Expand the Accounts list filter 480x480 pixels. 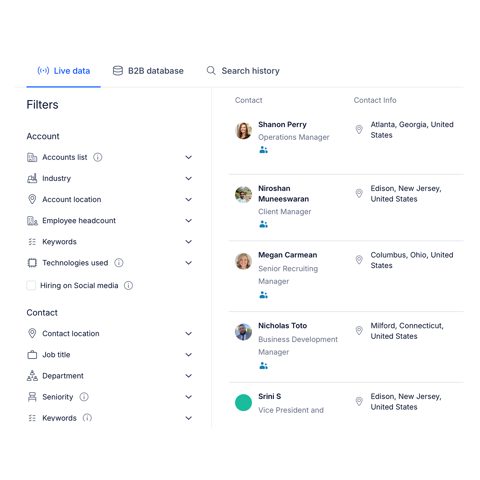(x=189, y=157)
